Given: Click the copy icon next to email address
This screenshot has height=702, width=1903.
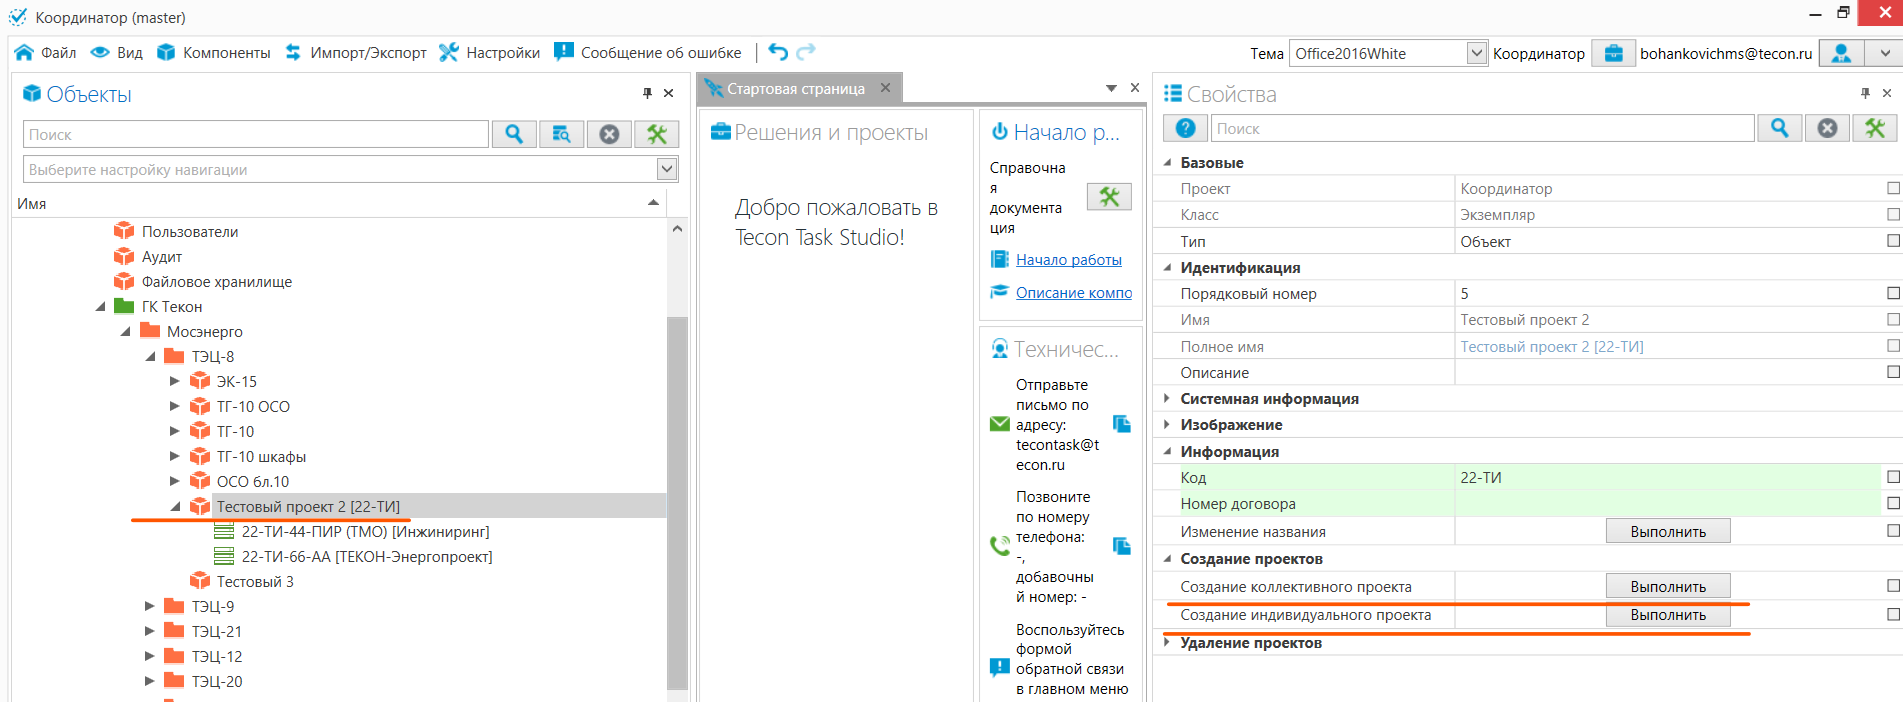Looking at the screenshot, I should pyautogui.click(x=1122, y=424).
